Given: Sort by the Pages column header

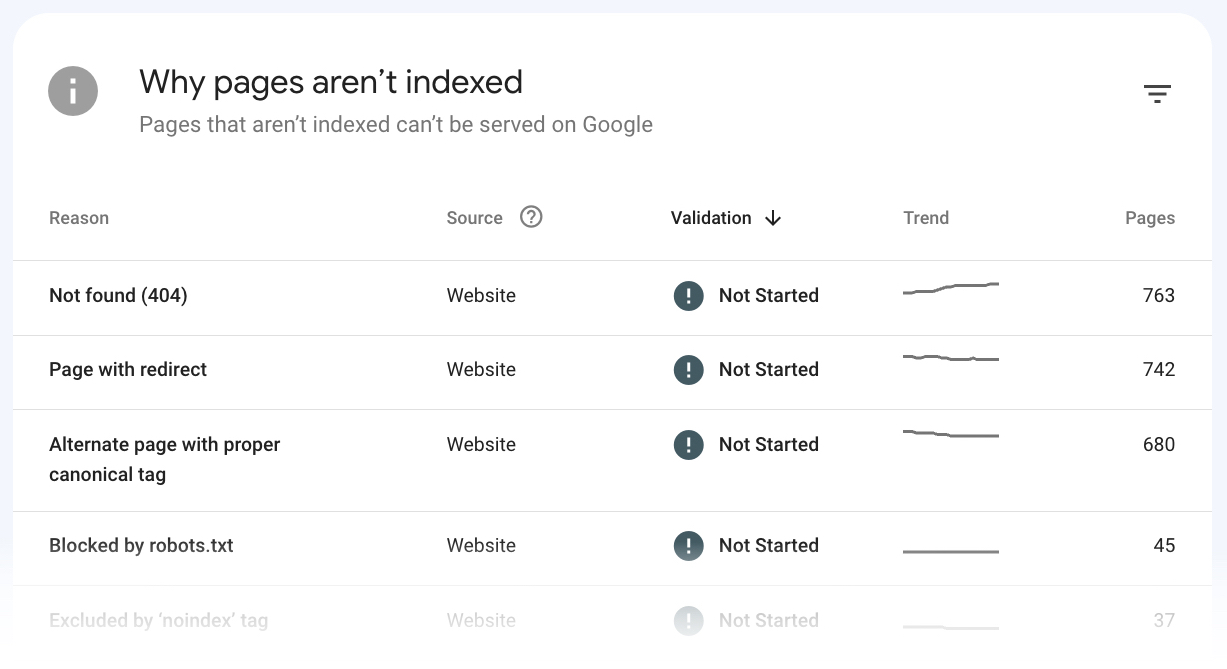Looking at the screenshot, I should [1150, 217].
